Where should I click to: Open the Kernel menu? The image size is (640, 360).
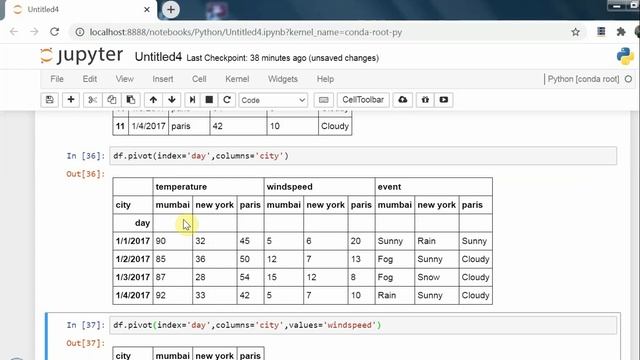point(237,79)
